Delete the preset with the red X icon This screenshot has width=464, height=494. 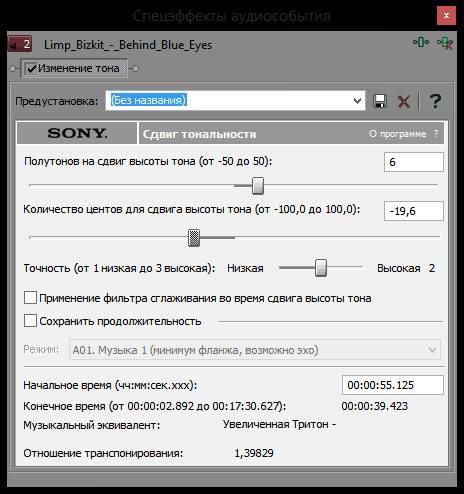404,101
